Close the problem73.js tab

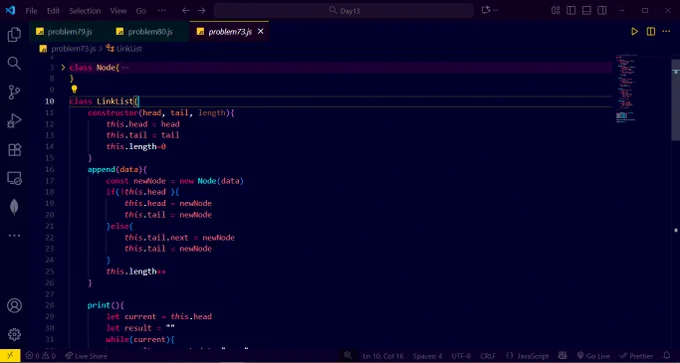(x=261, y=31)
